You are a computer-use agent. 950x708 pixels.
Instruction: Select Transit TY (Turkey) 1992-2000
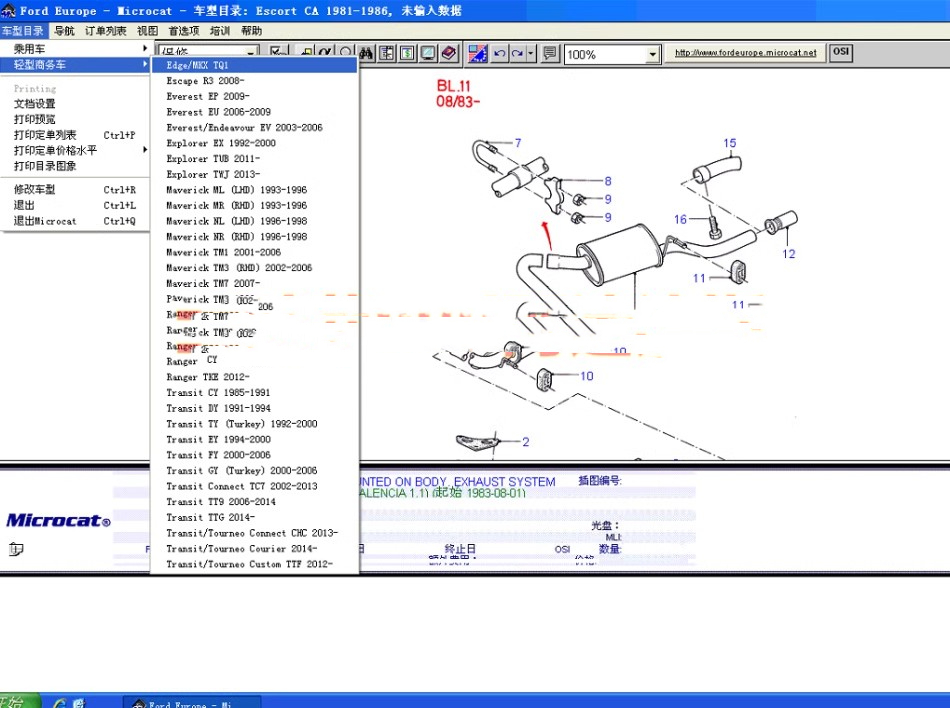254,424
